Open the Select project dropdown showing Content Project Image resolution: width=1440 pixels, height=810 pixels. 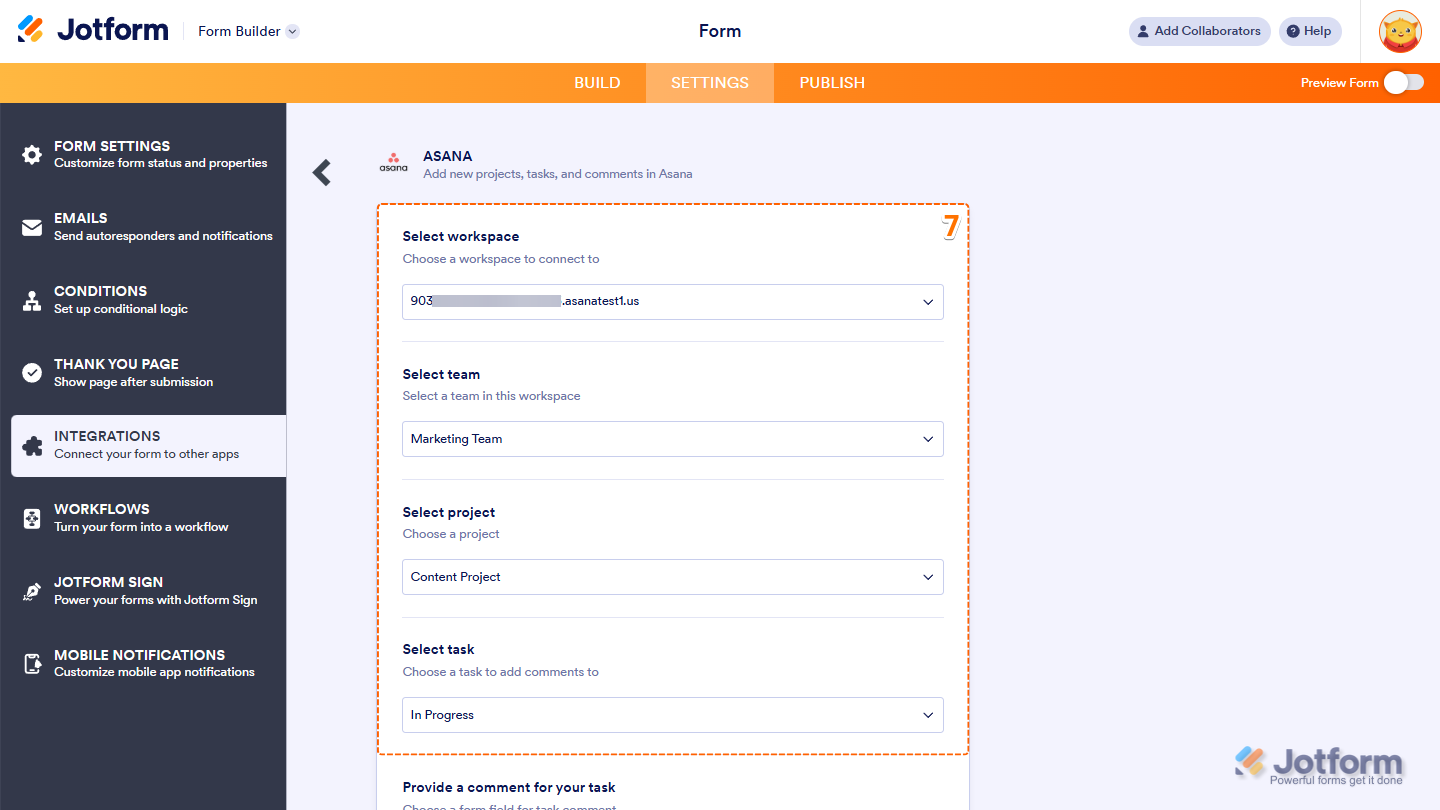tap(672, 577)
